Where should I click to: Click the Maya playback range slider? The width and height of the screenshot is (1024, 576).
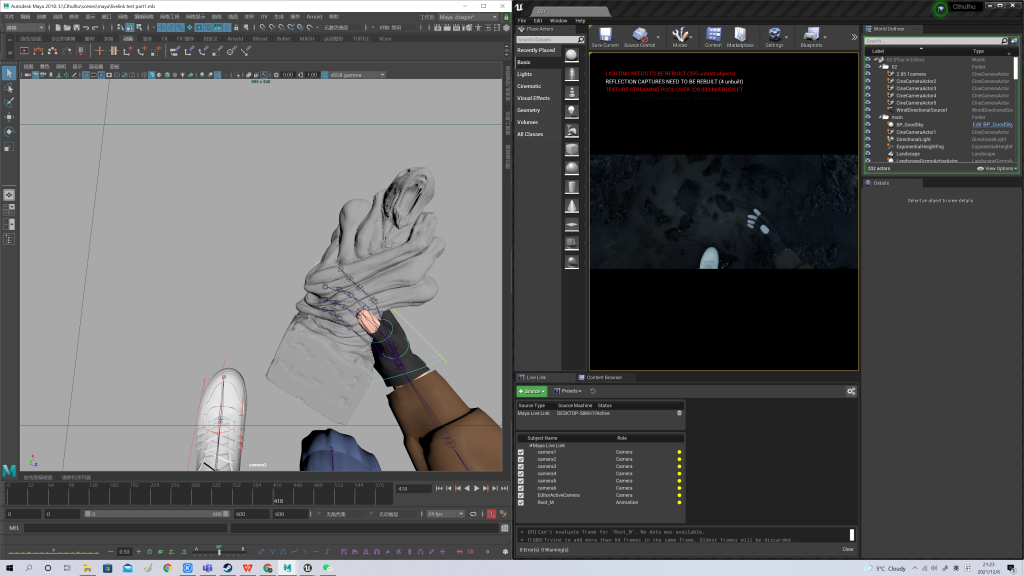click(157, 514)
